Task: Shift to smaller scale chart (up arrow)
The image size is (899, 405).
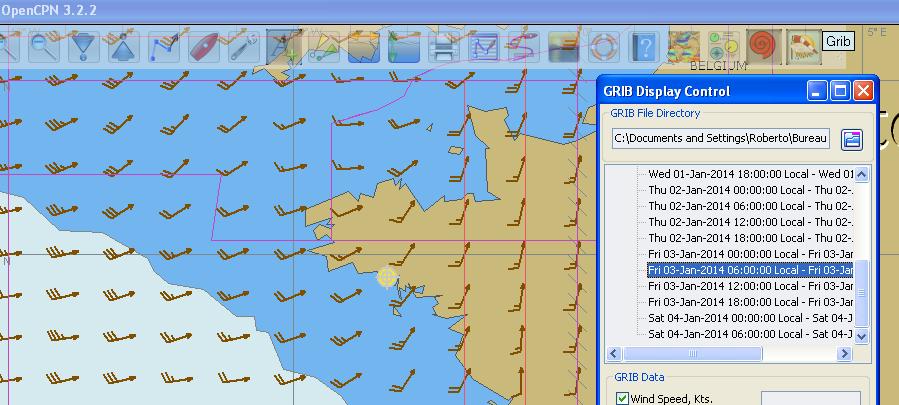Action: 123,46
